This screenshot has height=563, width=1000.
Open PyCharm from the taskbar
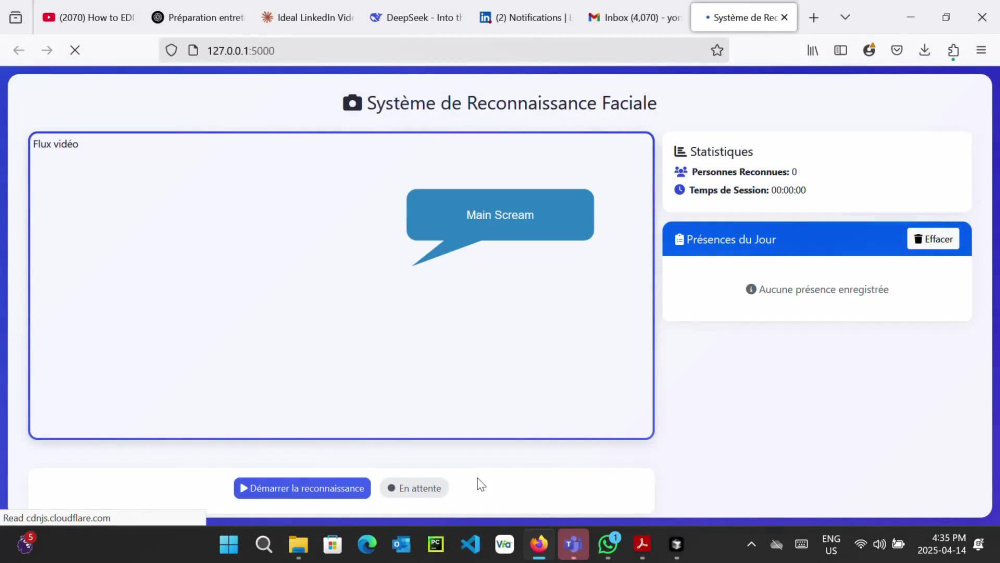click(x=436, y=545)
